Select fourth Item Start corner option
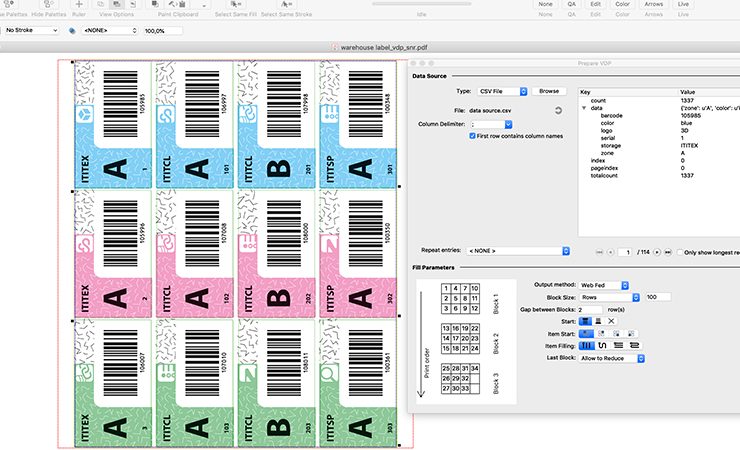Screen dimensions: 740x450 point(631,333)
